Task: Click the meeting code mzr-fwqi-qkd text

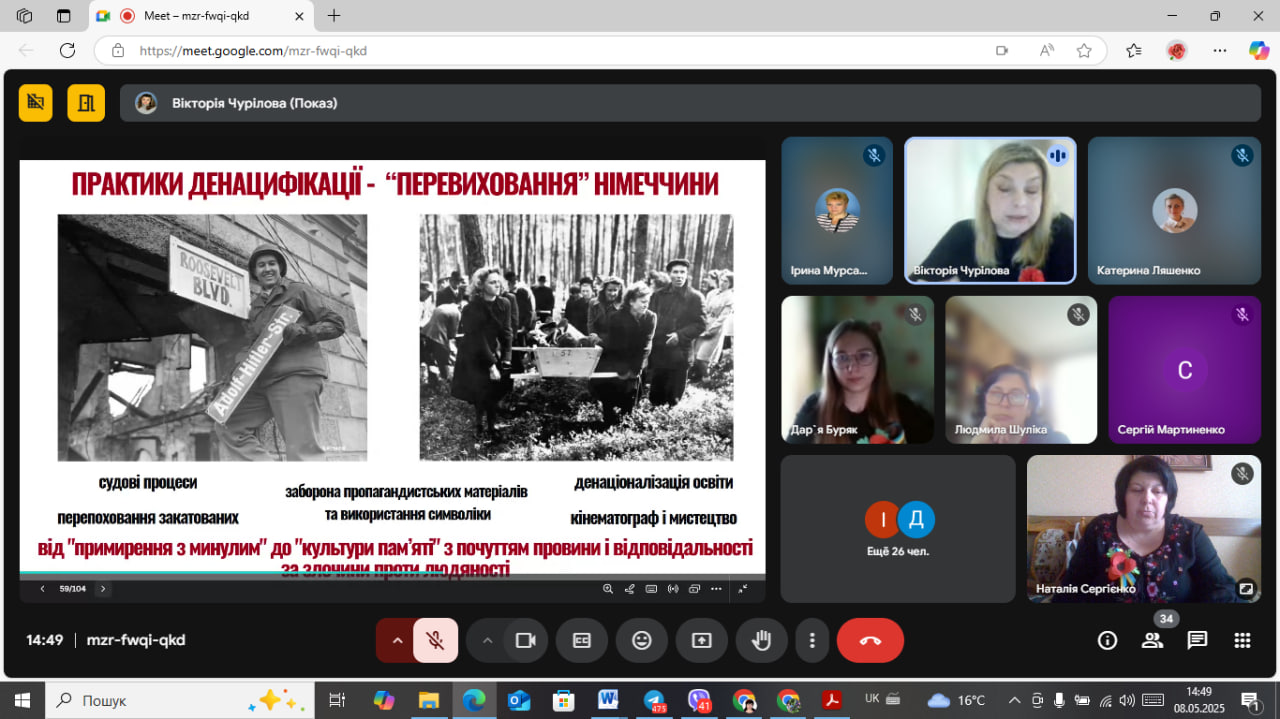Action: (x=136, y=640)
